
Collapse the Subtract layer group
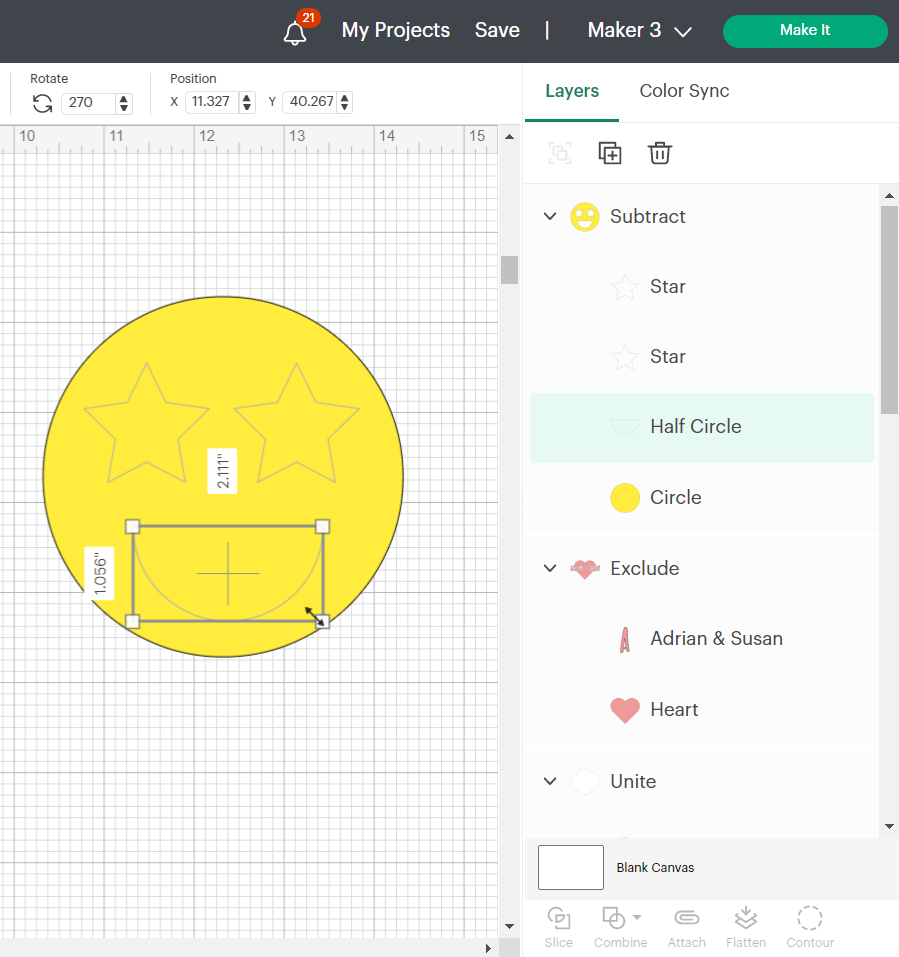549,216
